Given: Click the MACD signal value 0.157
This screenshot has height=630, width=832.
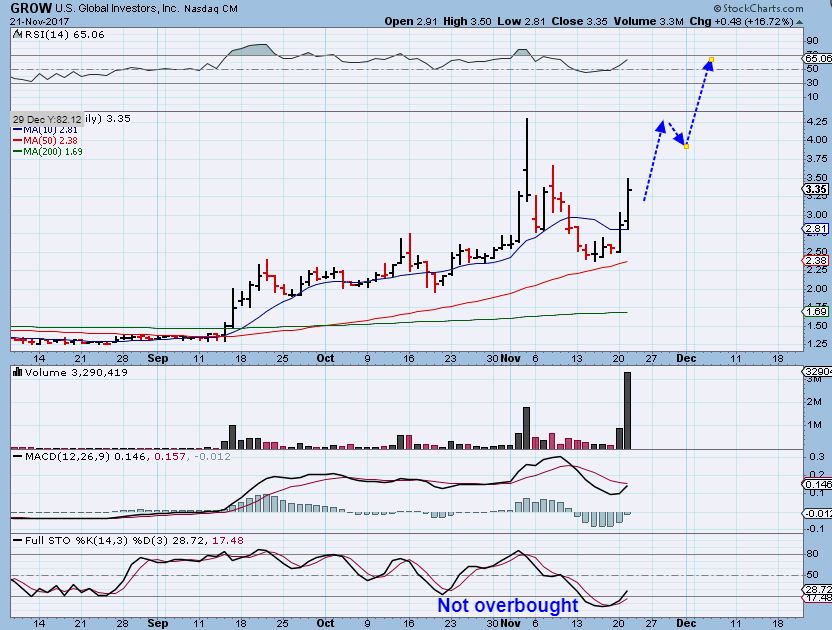Looking at the screenshot, I should pyautogui.click(x=170, y=456).
